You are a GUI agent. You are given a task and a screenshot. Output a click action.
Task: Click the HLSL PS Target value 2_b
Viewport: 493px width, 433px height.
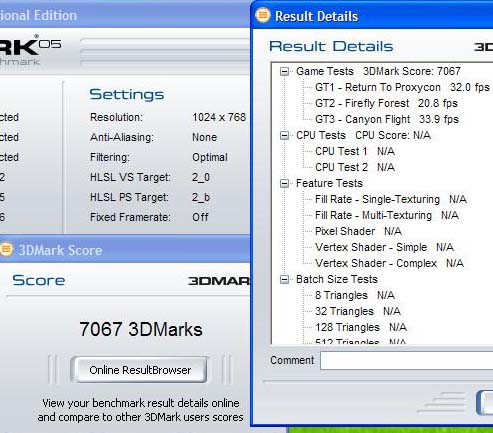click(201, 197)
